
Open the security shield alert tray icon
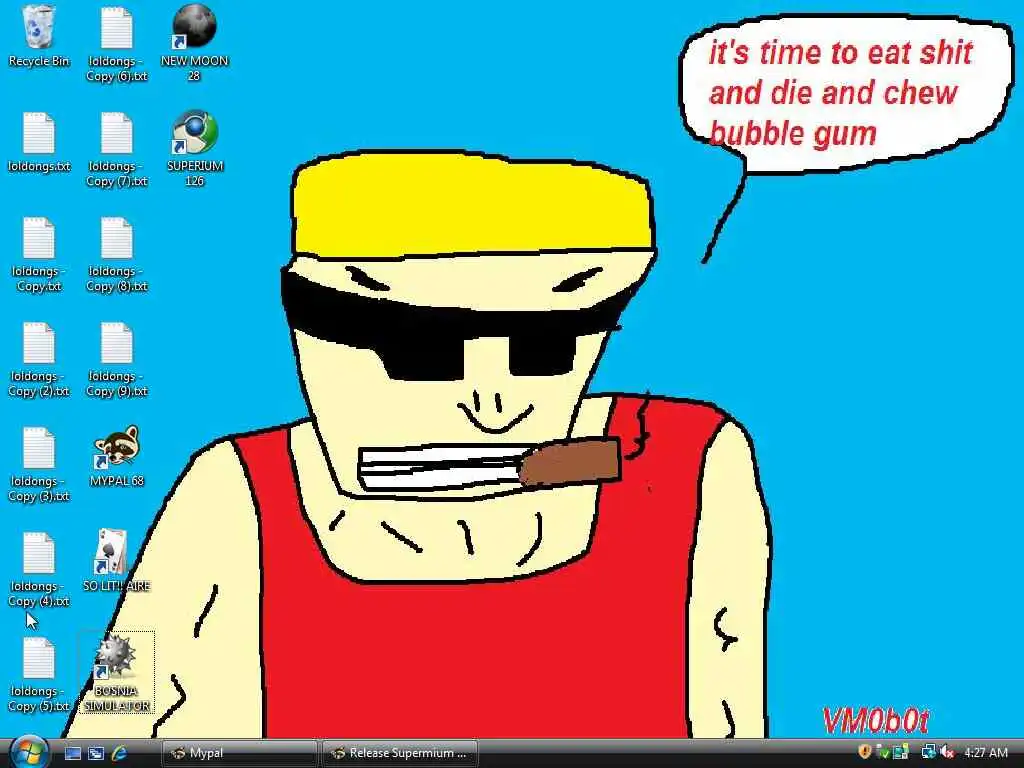point(865,752)
